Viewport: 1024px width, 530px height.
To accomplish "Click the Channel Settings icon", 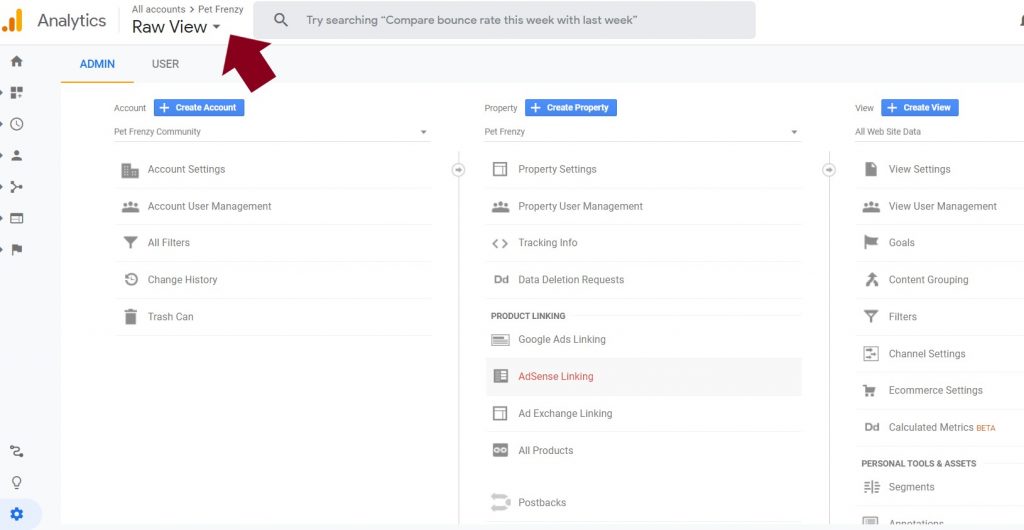I will pyautogui.click(x=871, y=354).
